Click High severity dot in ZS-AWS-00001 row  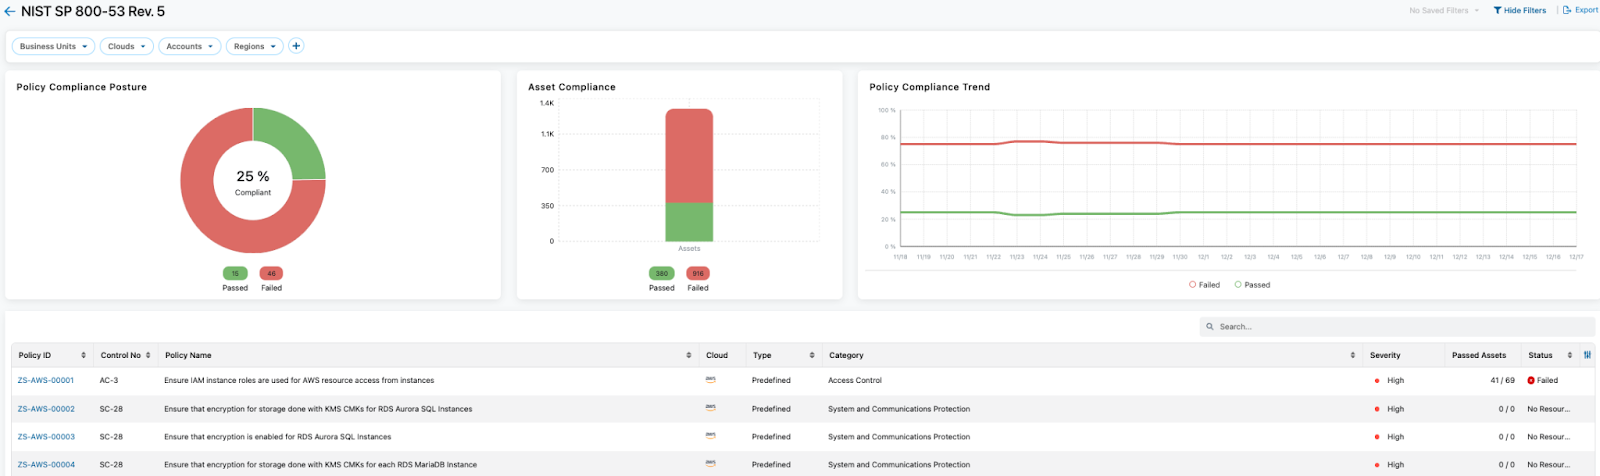(1377, 381)
